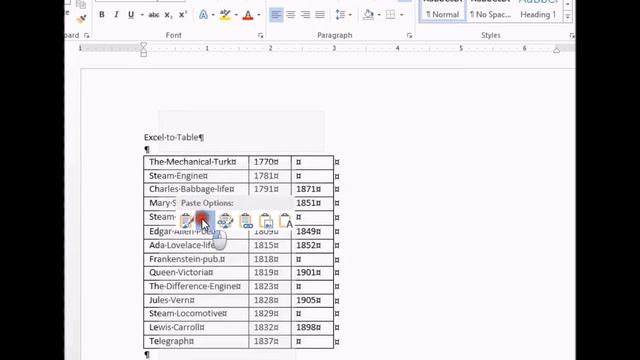Open the Font dialog launcher

click(x=260, y=36)
